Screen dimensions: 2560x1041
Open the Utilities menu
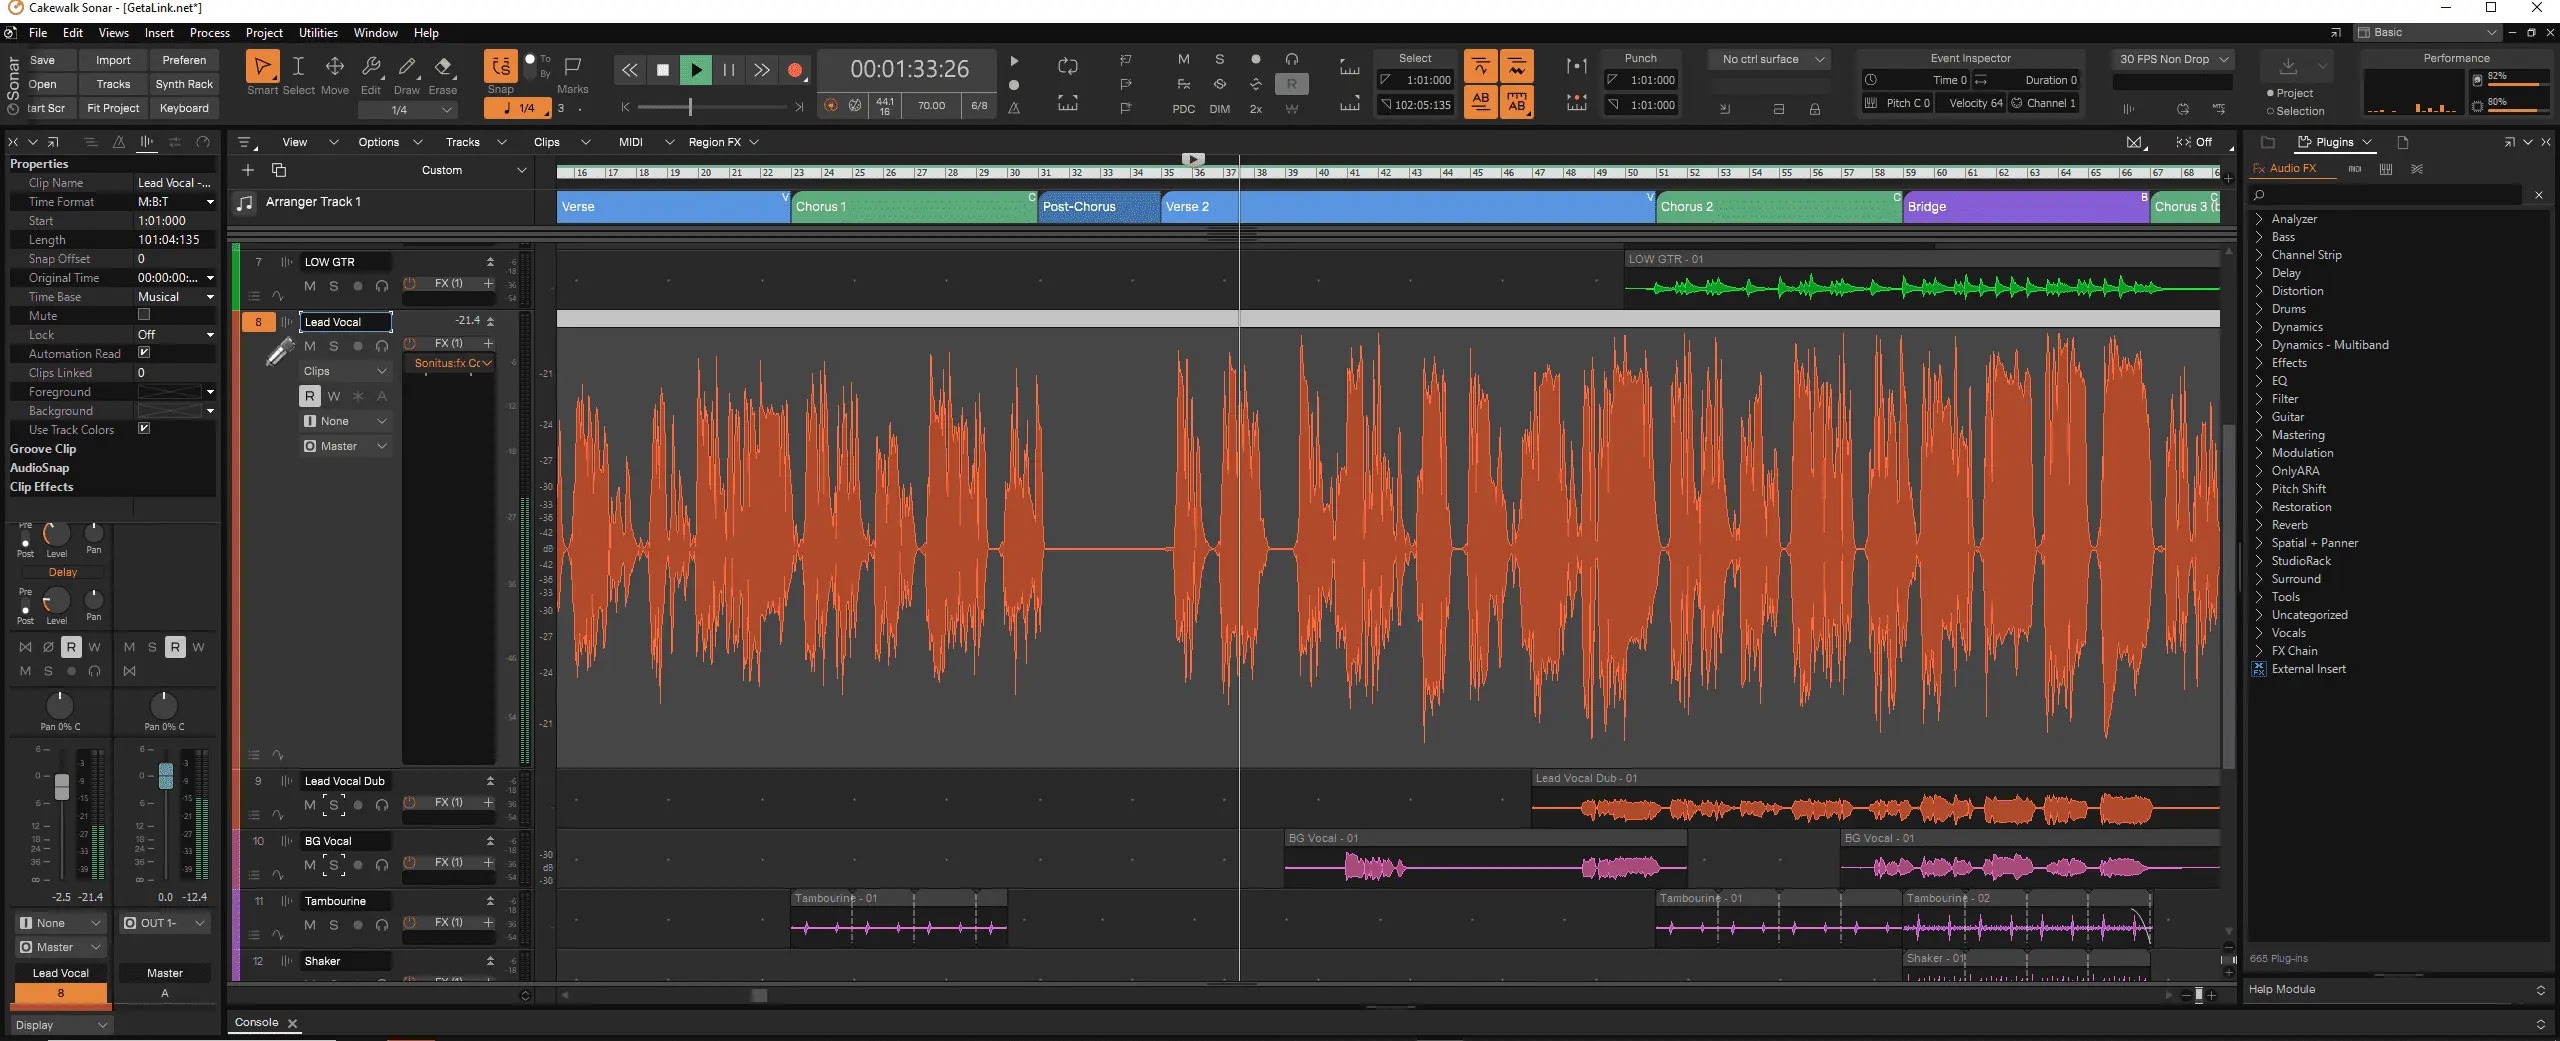[x=317, y=33]
